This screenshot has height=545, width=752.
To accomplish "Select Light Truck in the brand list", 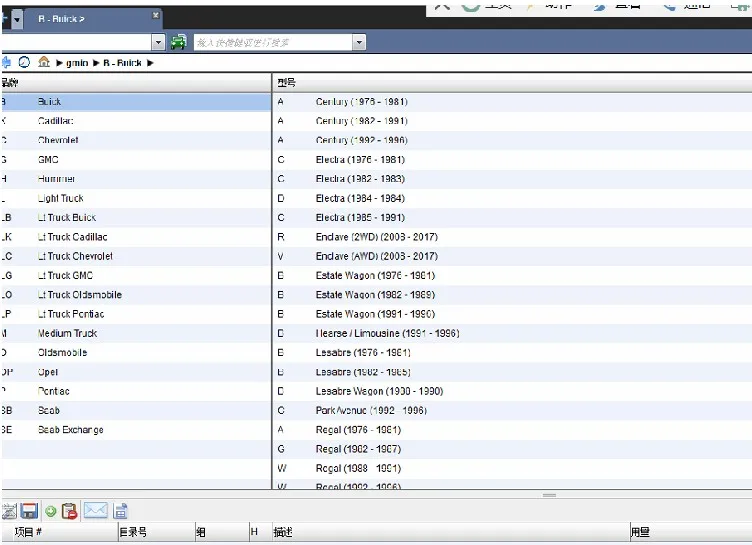I will click(136, 198).
